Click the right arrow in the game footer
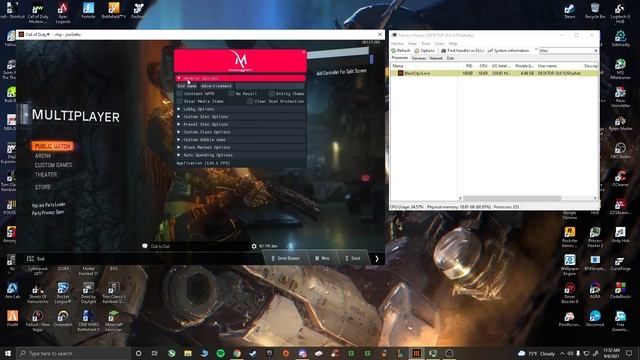The width and height of the screenshot is (640, 360). click(x=377, y=259)
